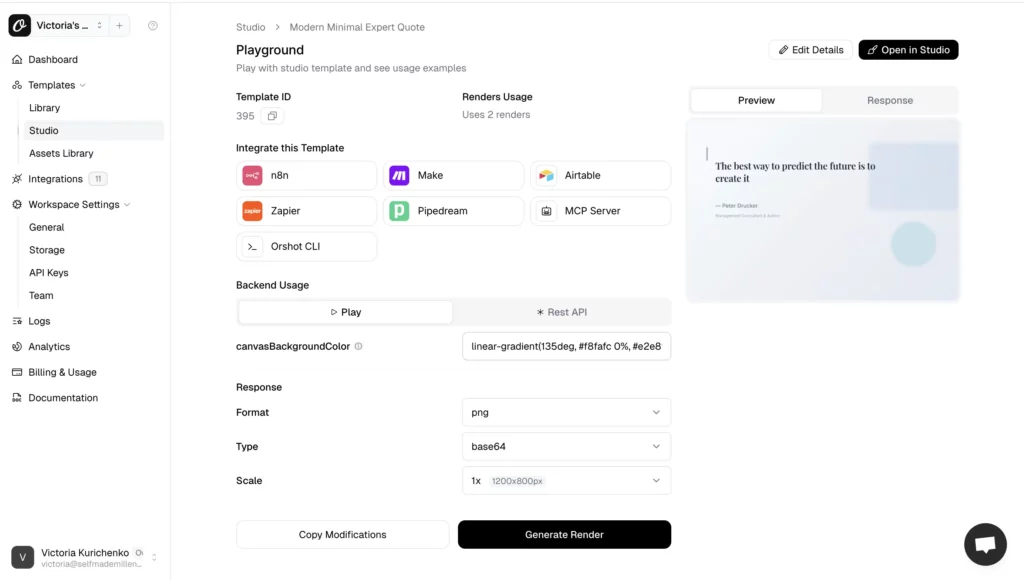
Task: Open the Edit Details dialog
Action: click(810, 49)
